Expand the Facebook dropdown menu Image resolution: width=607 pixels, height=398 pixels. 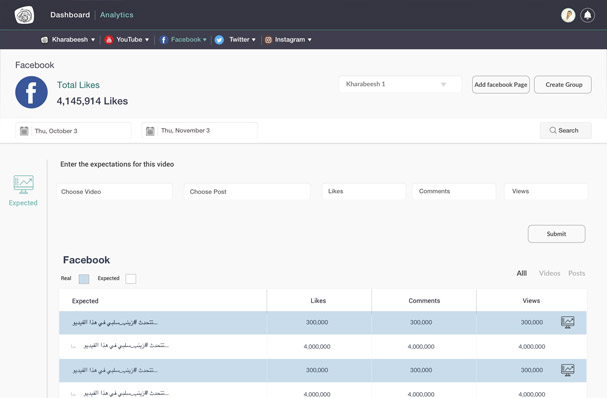[x=204, y=39]
